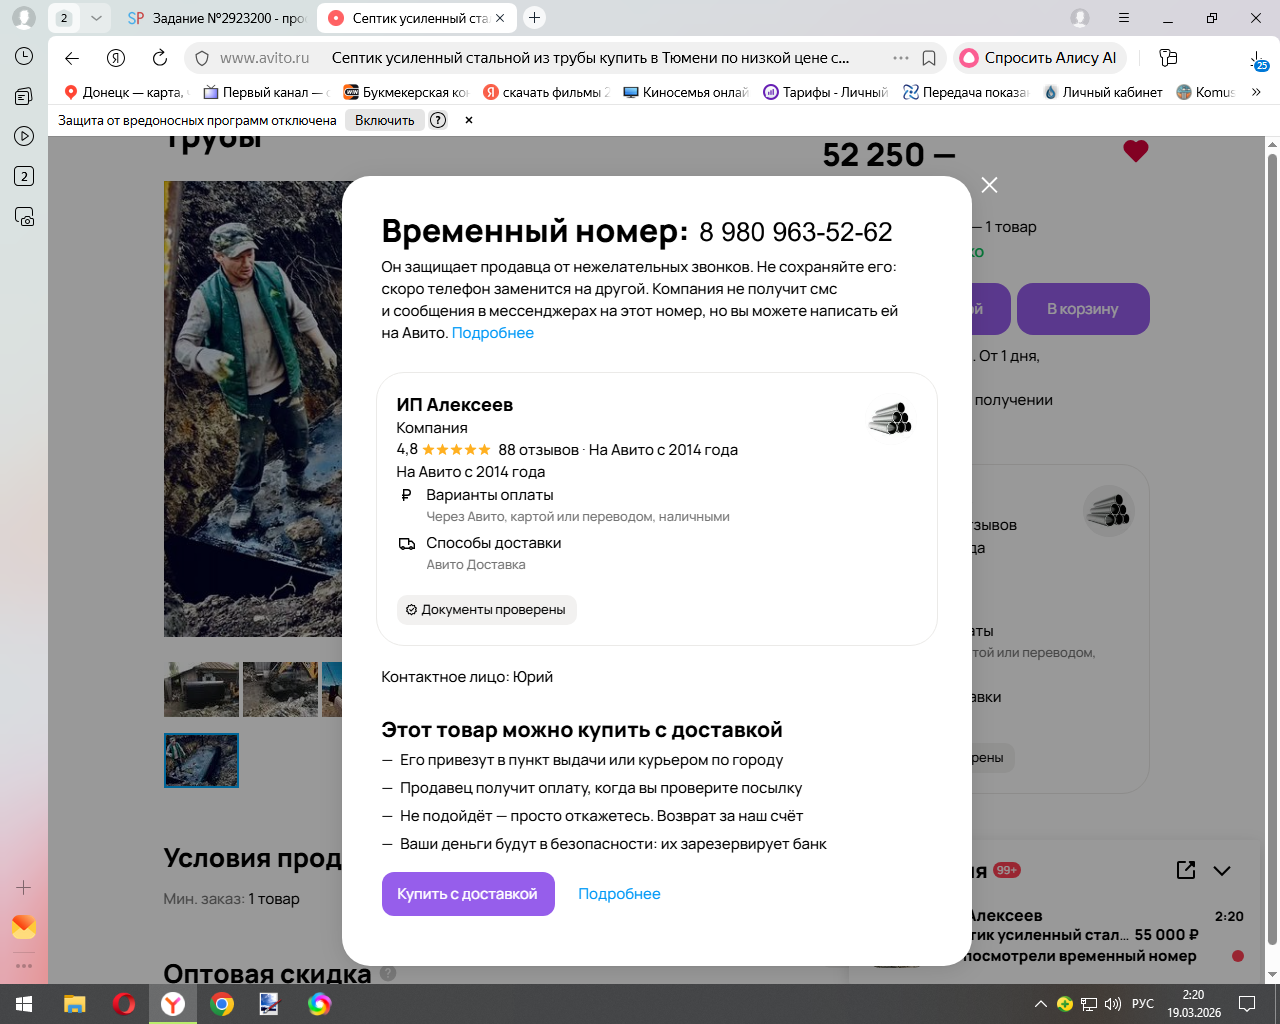The width and height of the screenshot is (1280, 1024).
Task: Open 'Личный кабинет' bookmark
Action: point(1103,92)
